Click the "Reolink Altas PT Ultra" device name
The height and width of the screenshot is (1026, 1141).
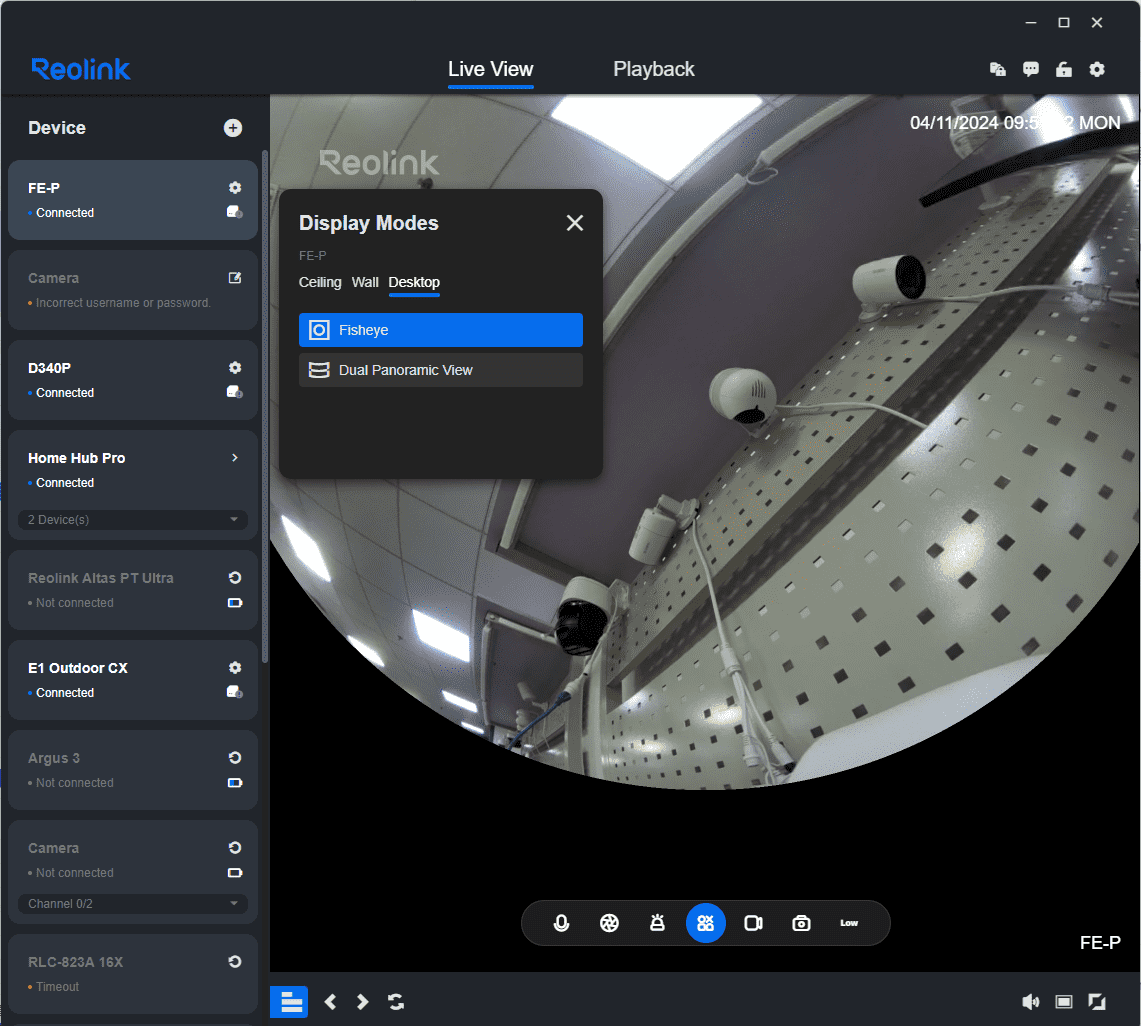tap(100, 578)
